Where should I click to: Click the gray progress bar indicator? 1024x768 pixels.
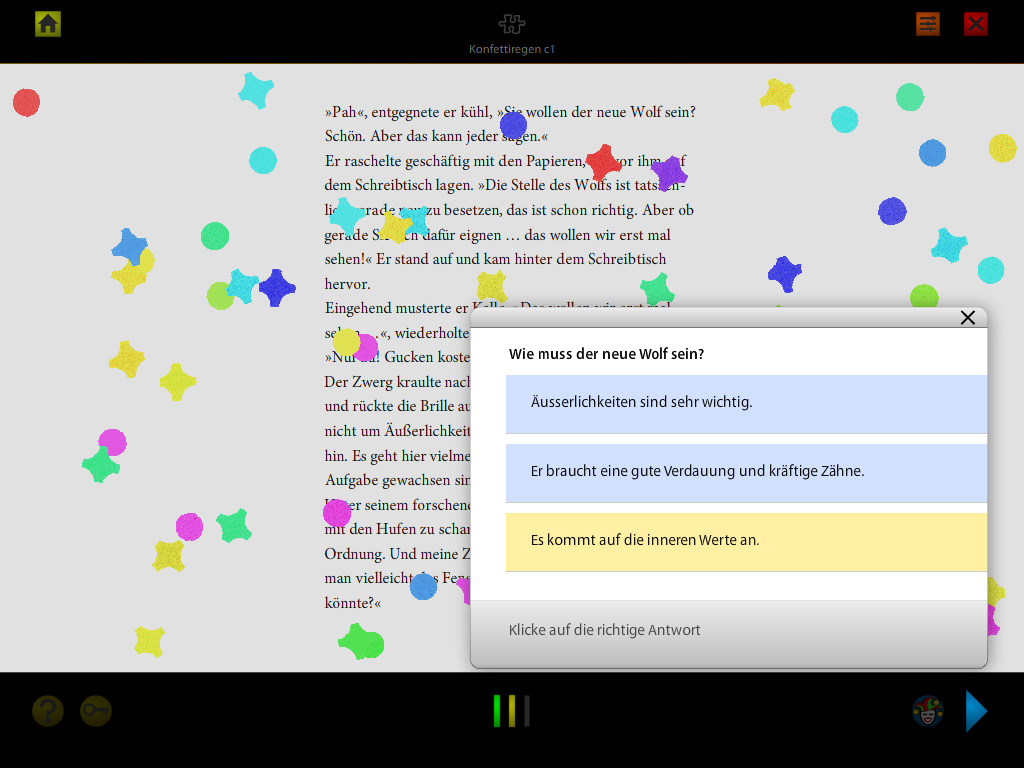527,711
